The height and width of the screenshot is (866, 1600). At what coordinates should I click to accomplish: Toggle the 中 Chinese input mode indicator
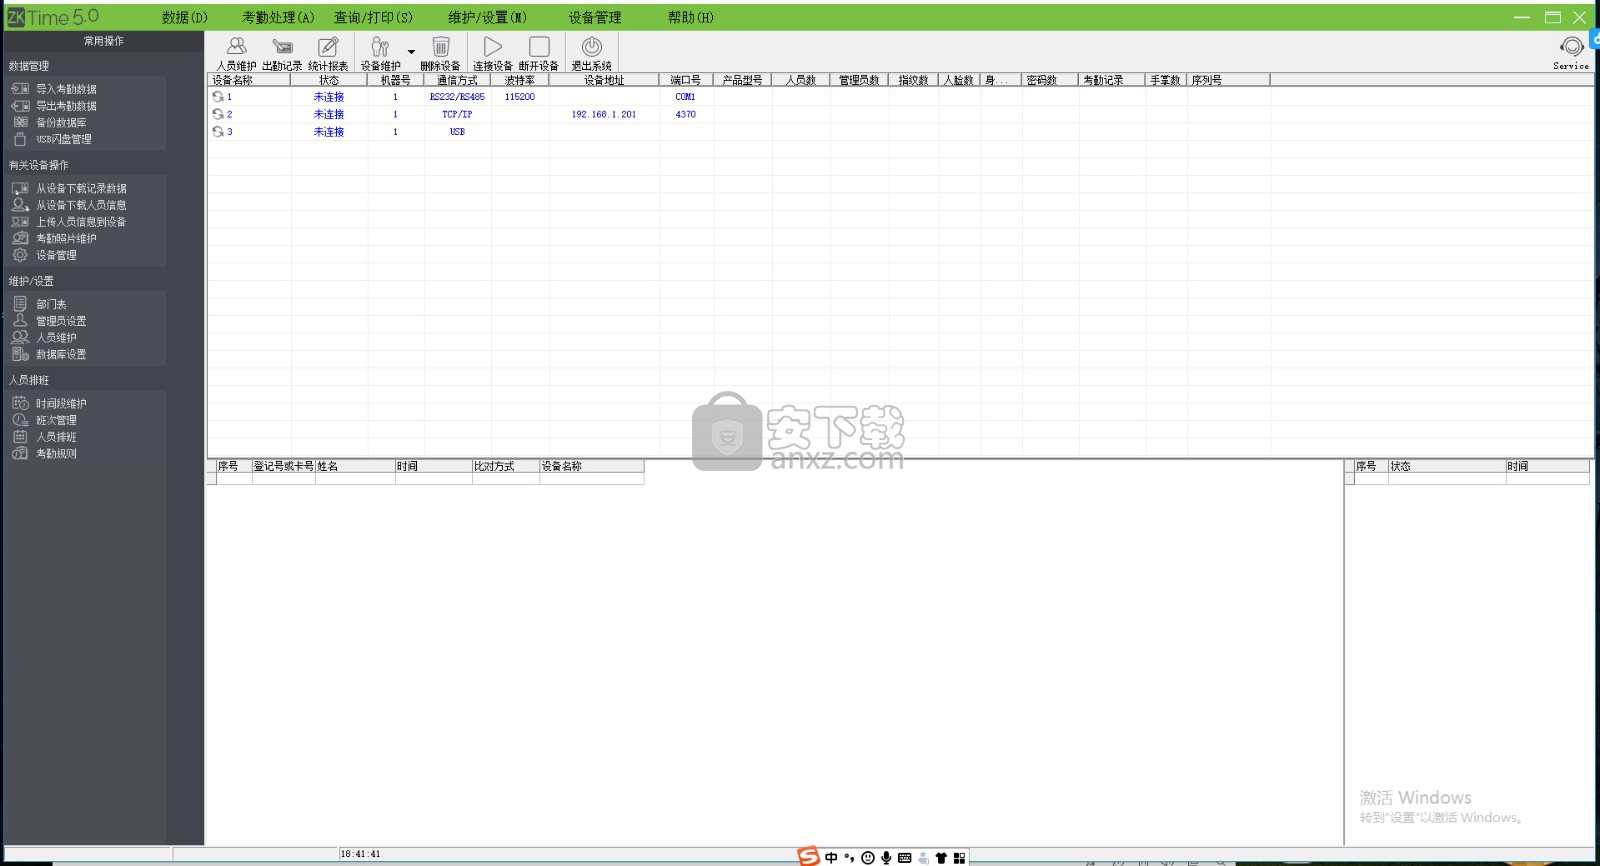[x=831, y=858]
